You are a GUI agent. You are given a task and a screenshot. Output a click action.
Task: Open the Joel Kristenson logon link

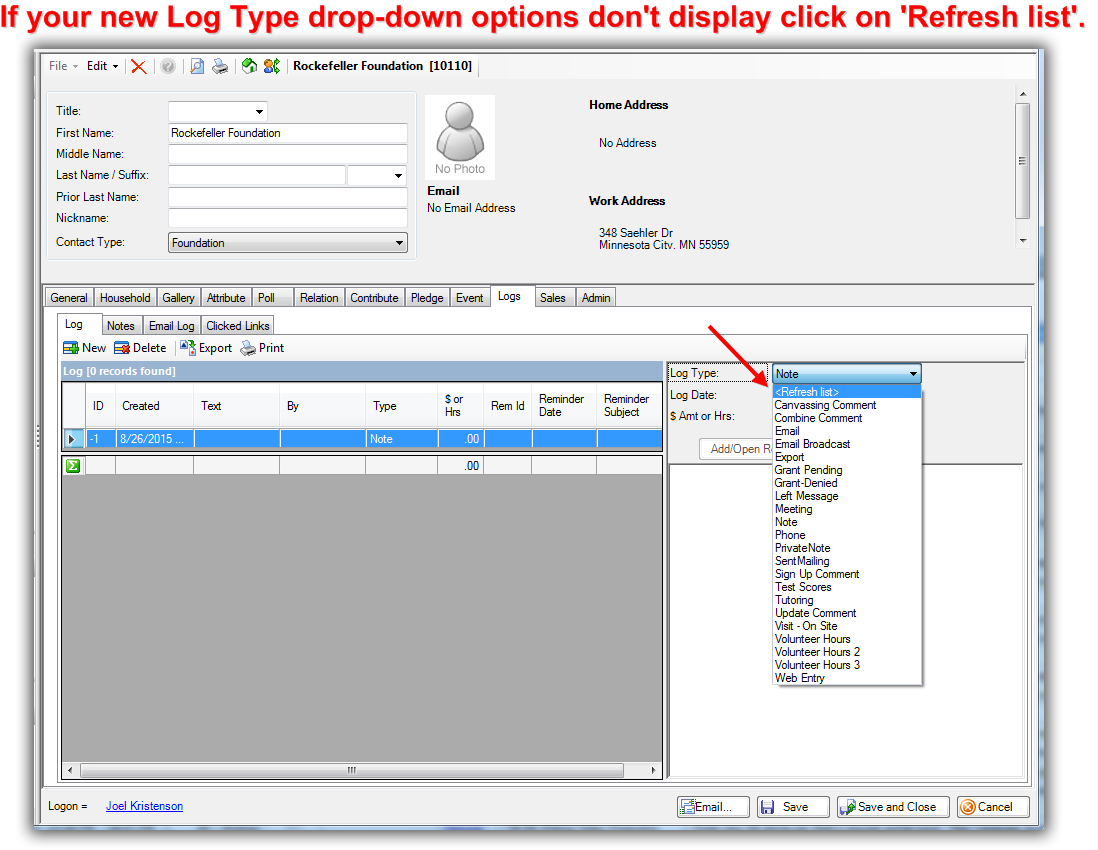click(x=144, y=806)
